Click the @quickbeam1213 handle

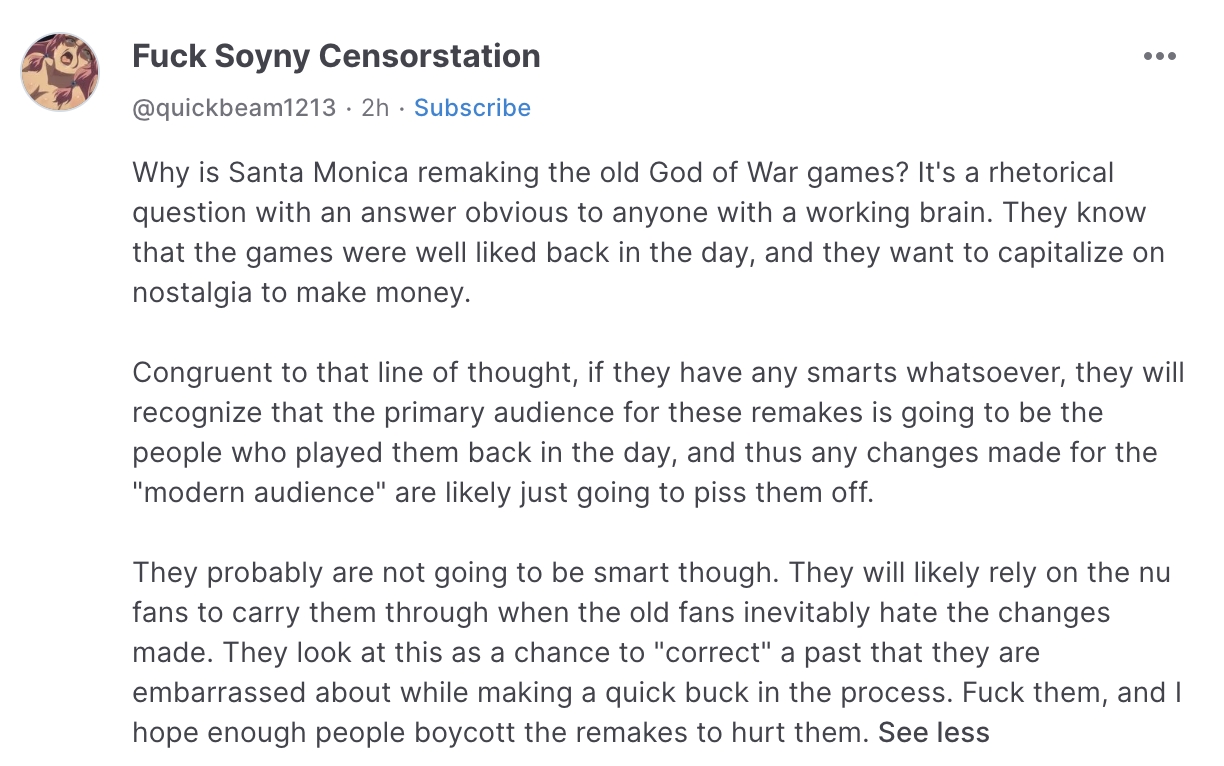coord(234,108)
